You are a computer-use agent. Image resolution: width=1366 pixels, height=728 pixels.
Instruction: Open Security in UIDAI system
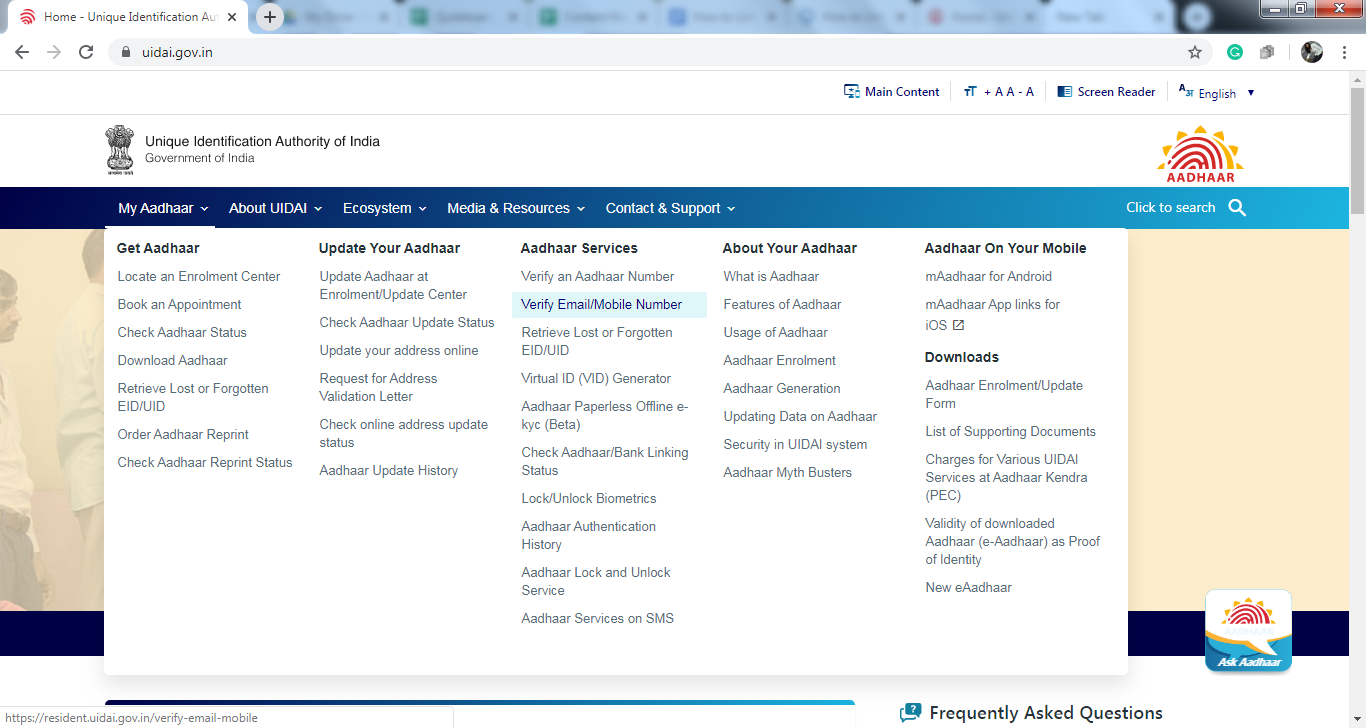tap(795, 445)
